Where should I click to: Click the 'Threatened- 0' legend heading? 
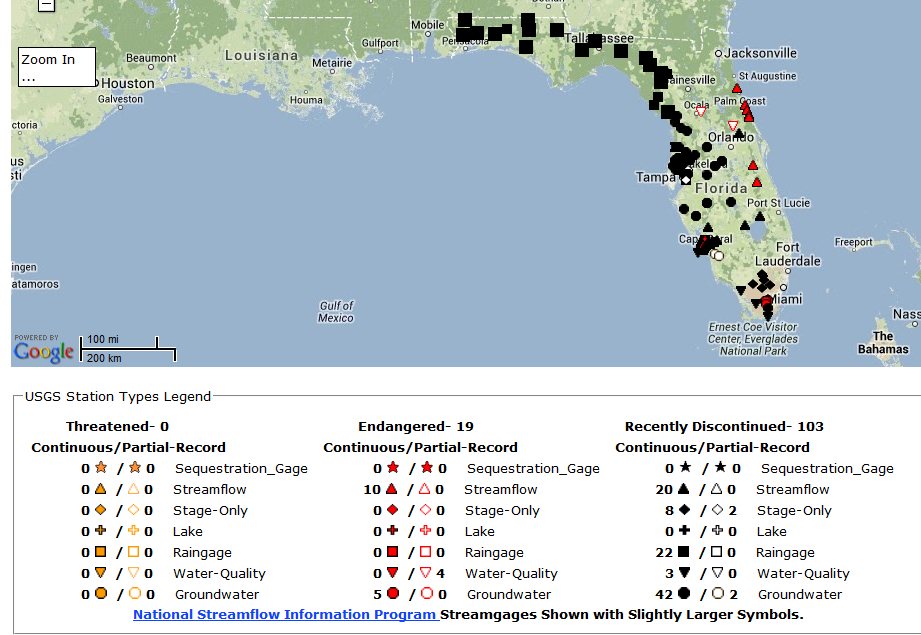[117, 426]
